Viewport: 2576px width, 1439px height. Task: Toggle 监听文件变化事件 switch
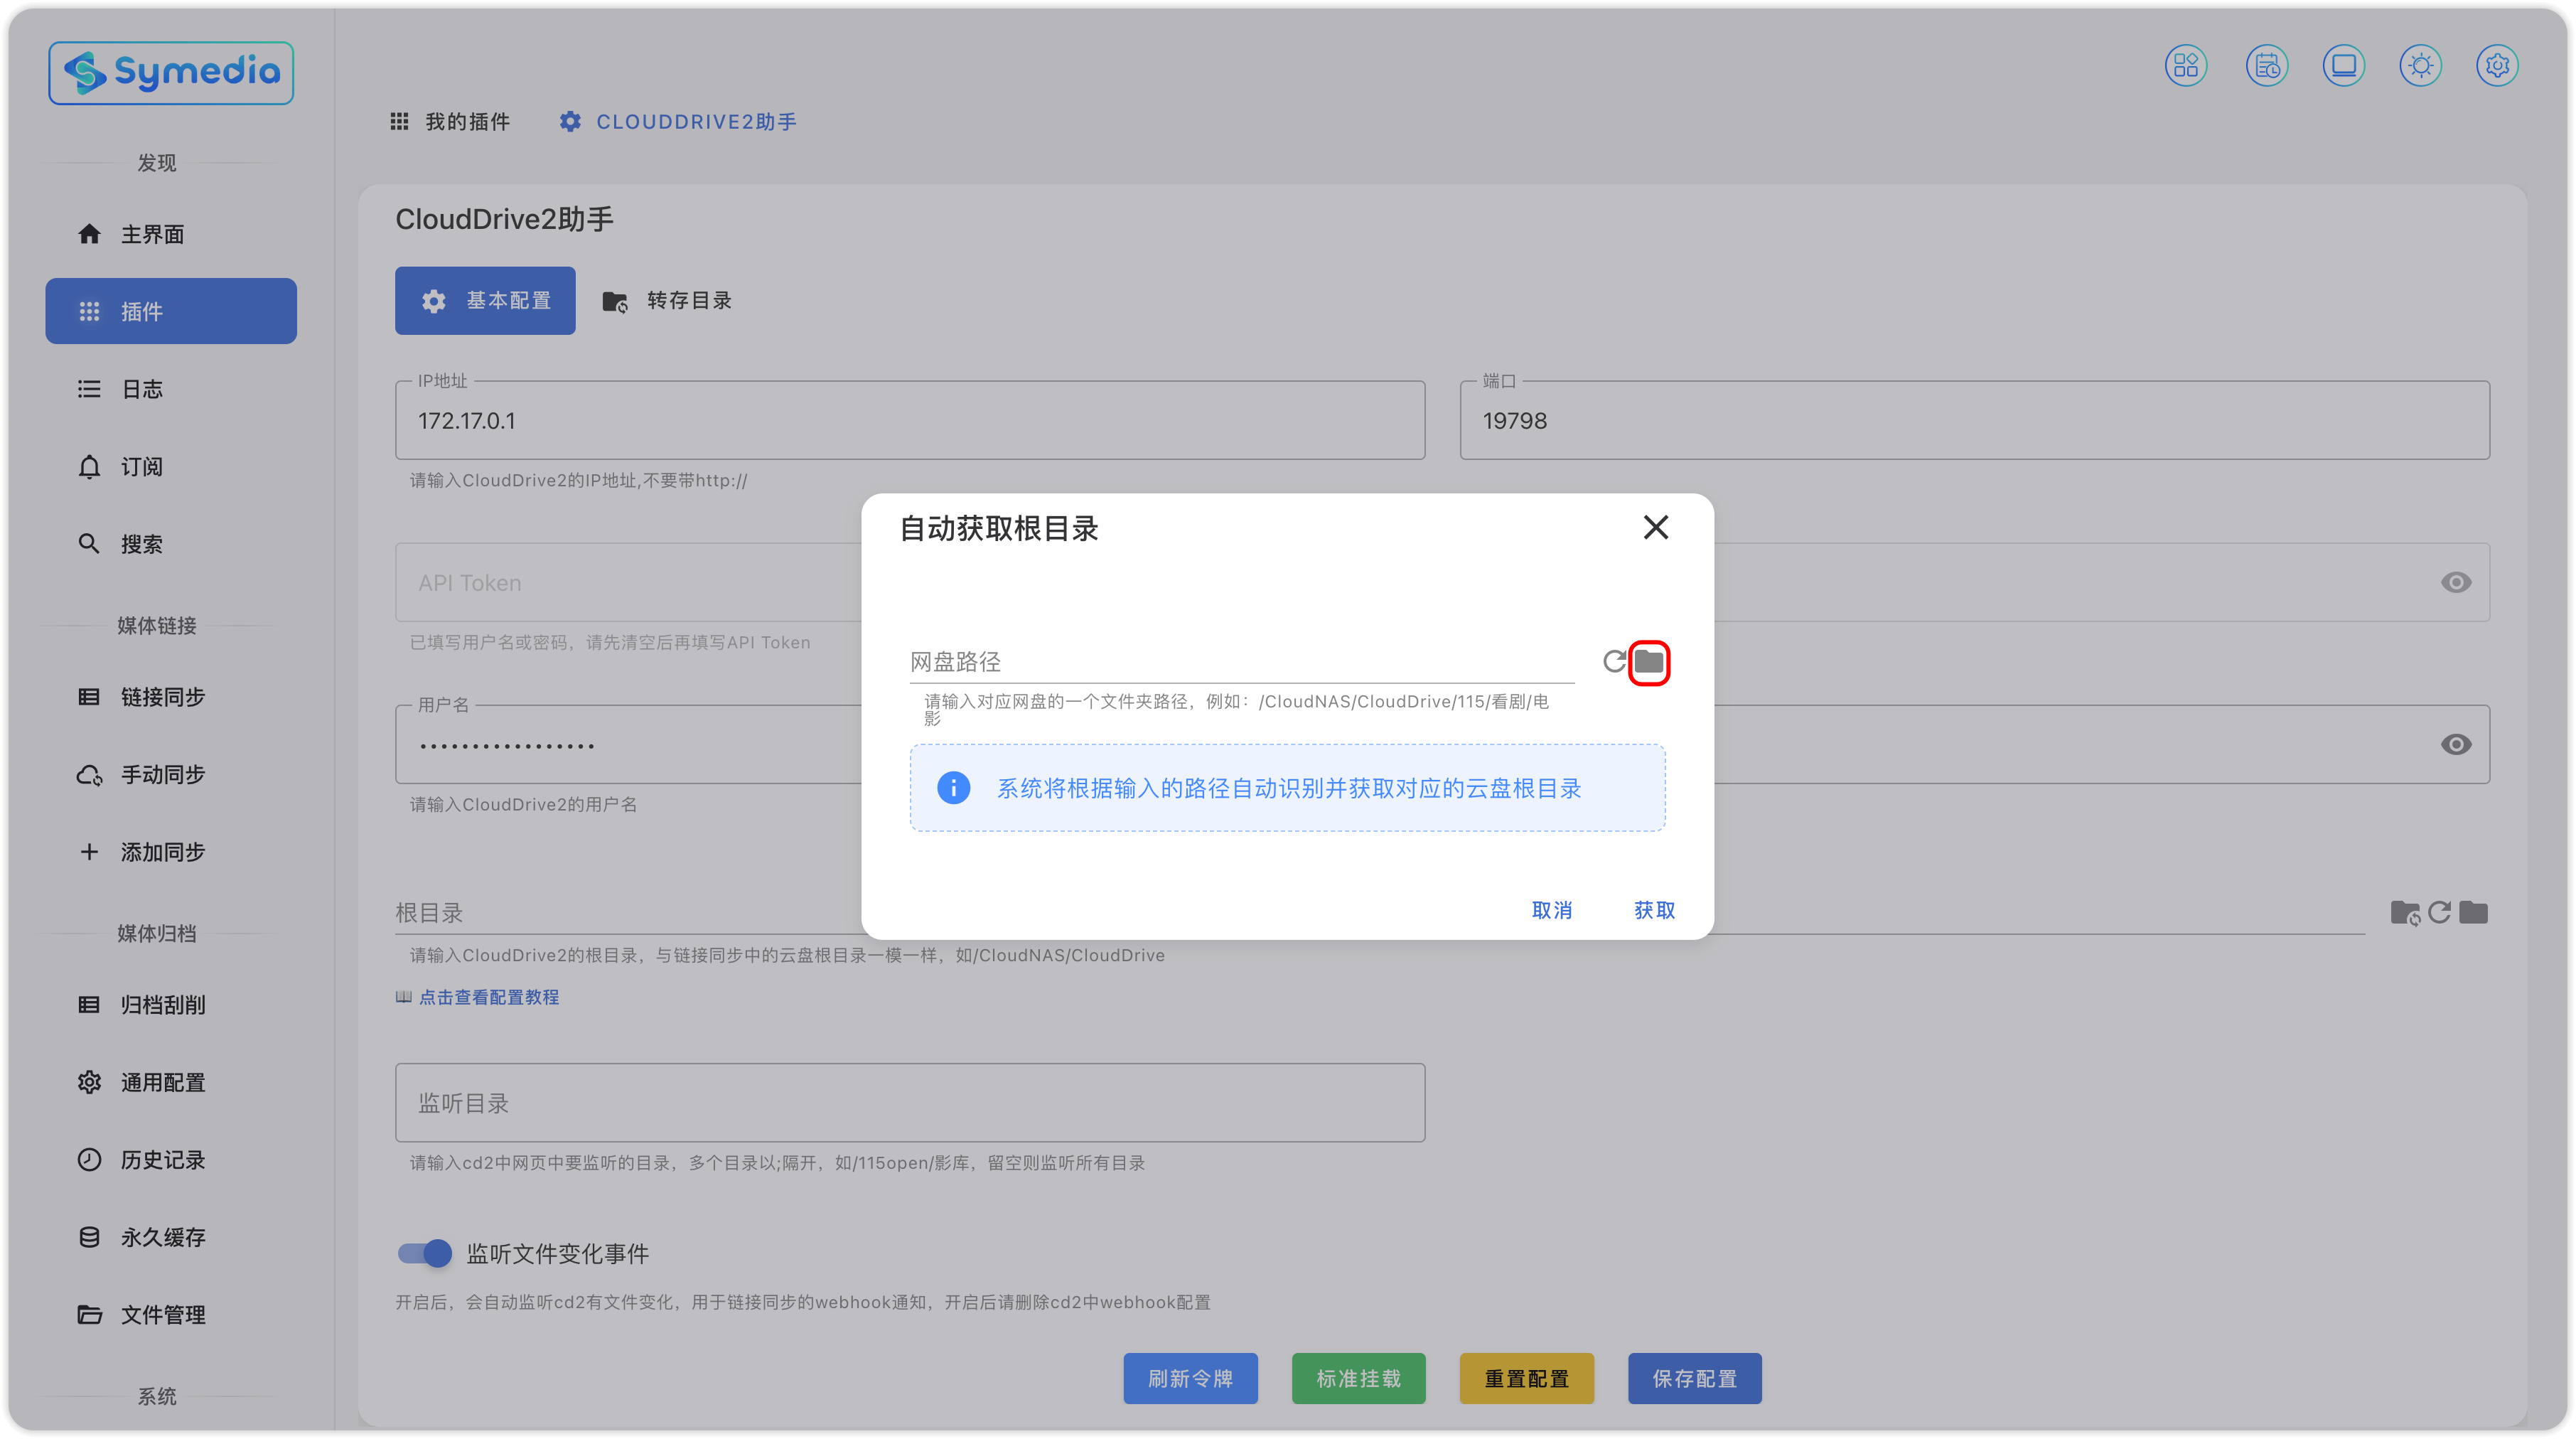(425, 1253)
